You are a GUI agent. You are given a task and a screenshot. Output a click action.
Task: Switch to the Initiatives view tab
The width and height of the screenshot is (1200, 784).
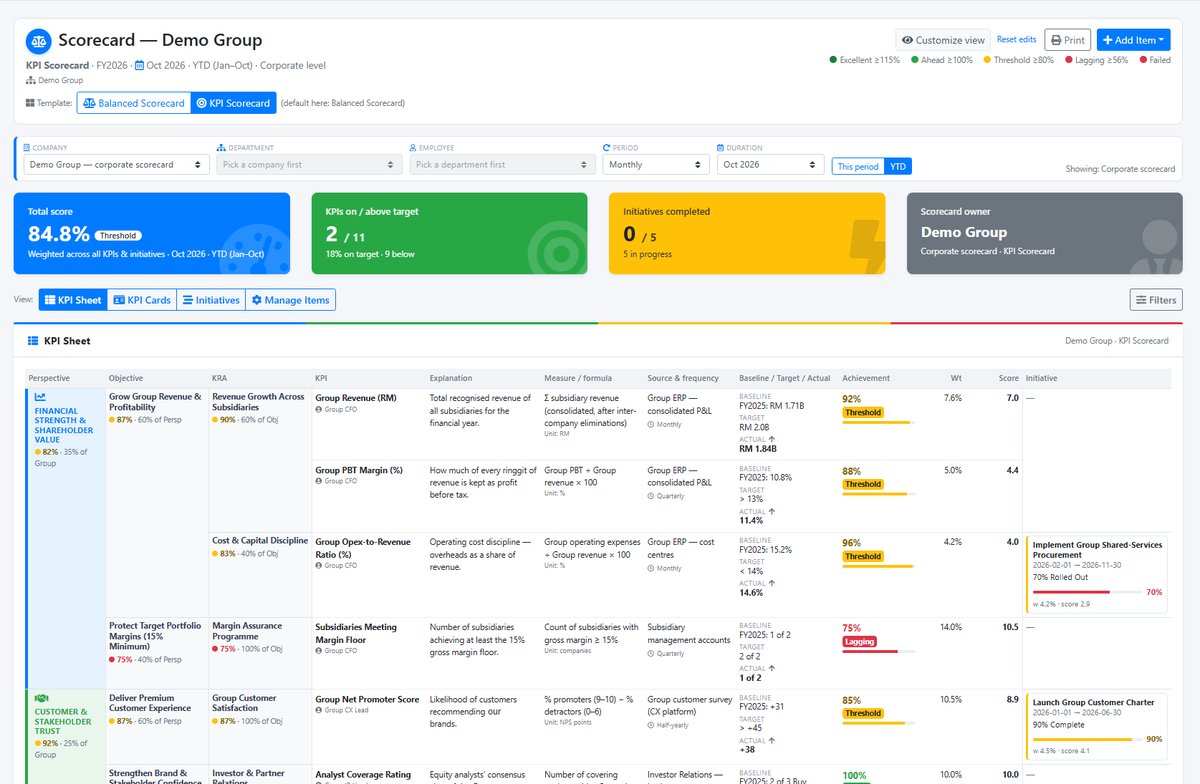pos(210,300)
